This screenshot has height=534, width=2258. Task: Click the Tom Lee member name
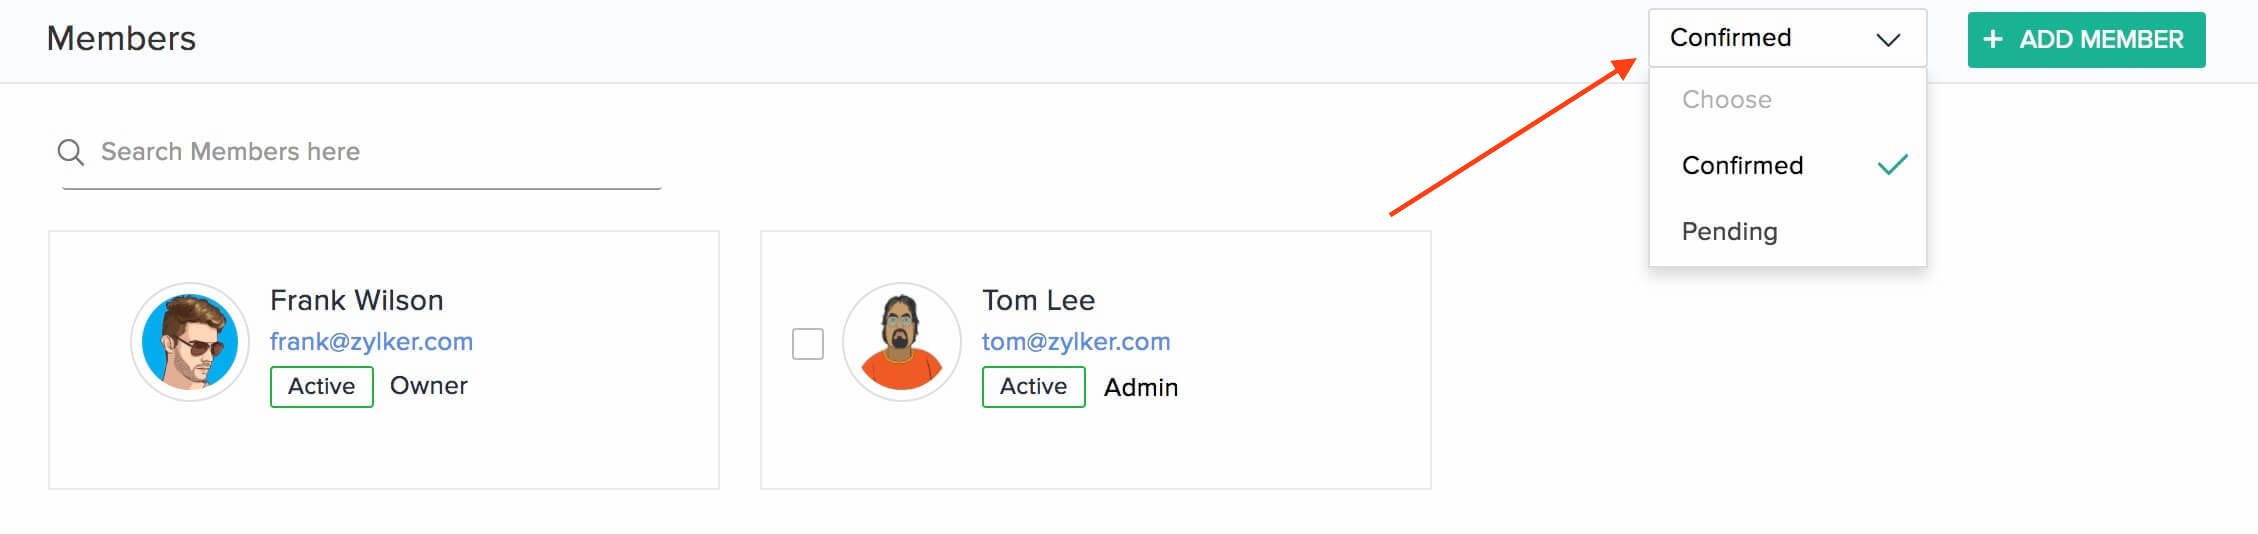pos(1038,300)
